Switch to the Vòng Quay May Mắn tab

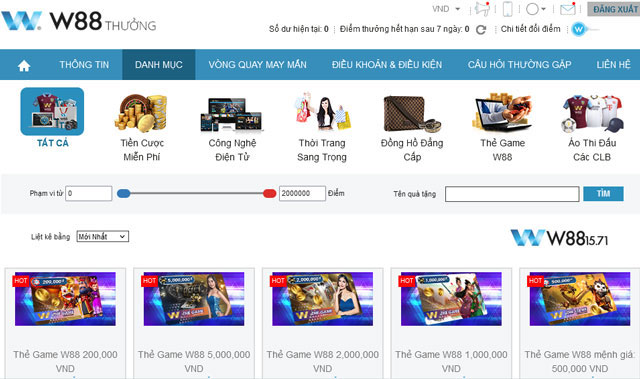(258, 64)
